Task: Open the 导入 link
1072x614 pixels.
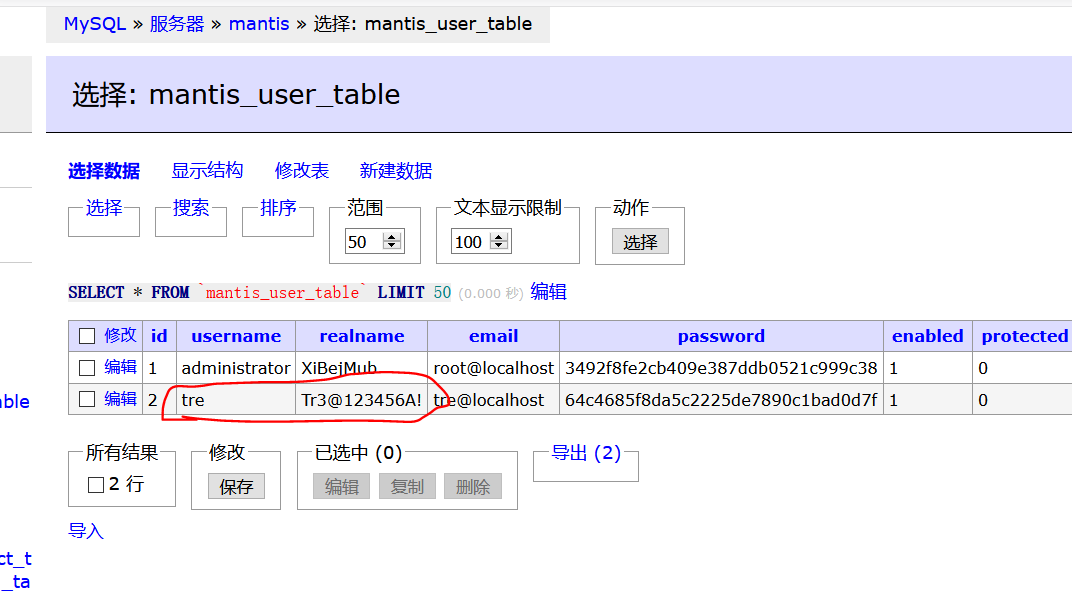Action: 86,531
